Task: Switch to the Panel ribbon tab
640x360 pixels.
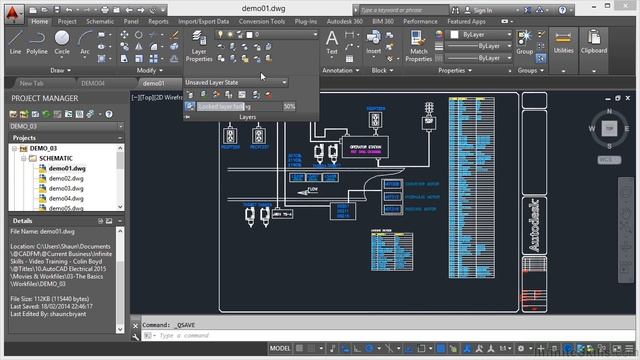Action: (131, 22)
